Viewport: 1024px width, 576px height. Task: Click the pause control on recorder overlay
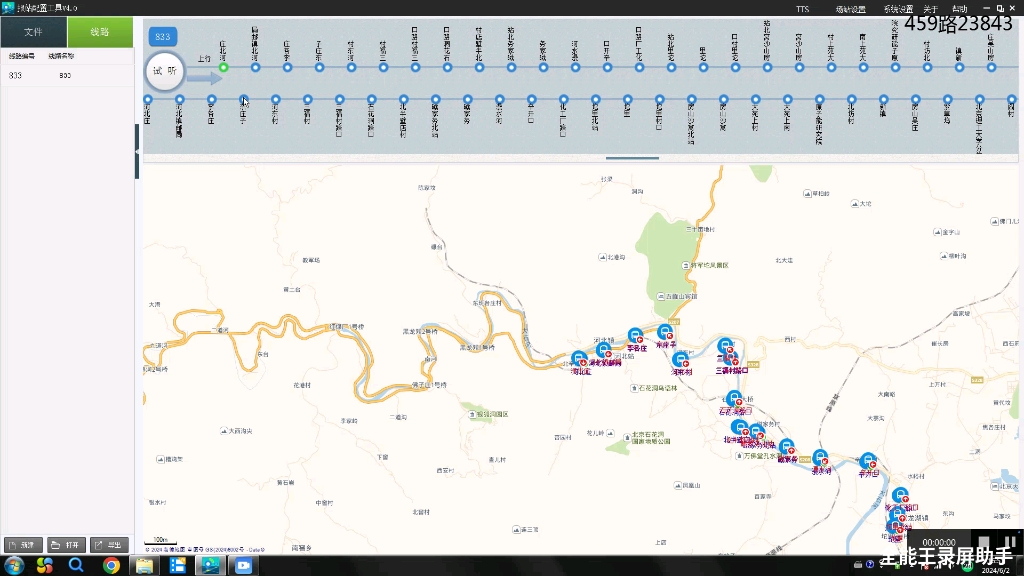(x=1010, y=542)
